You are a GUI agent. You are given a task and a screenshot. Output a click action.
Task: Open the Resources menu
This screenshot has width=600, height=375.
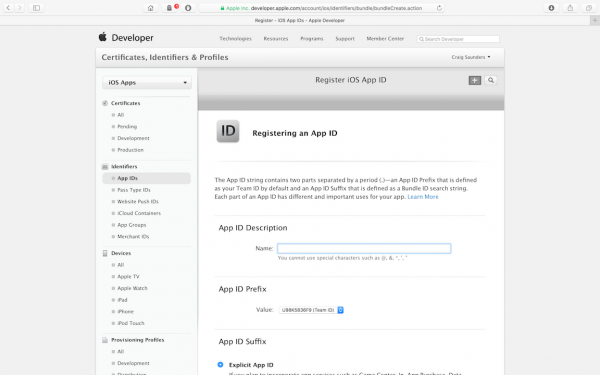[276, 39]
